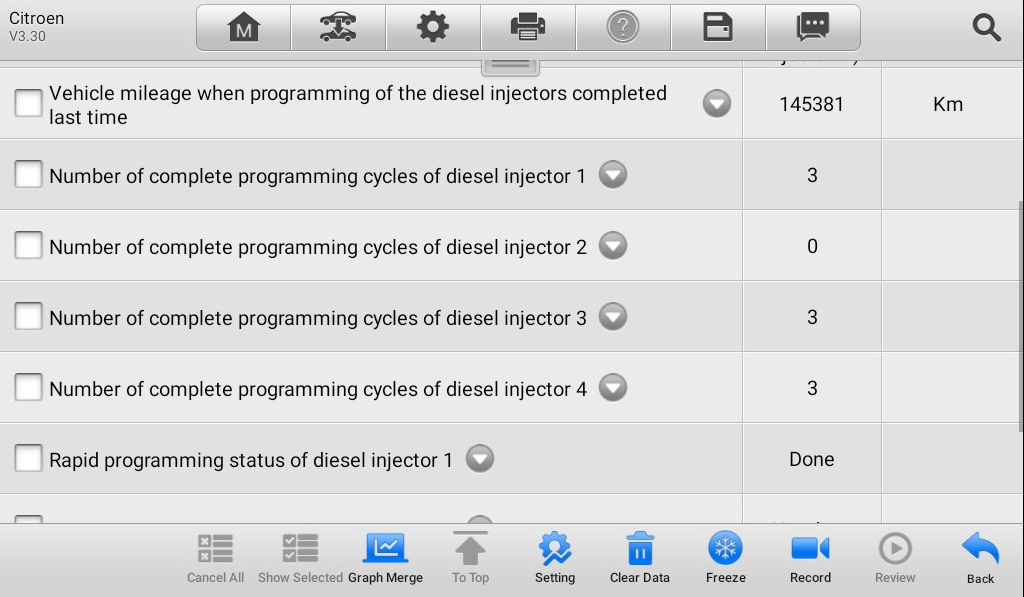Freeze the live data
The width and height of the screenshot is (1024, 597).
tap(726, 558)
